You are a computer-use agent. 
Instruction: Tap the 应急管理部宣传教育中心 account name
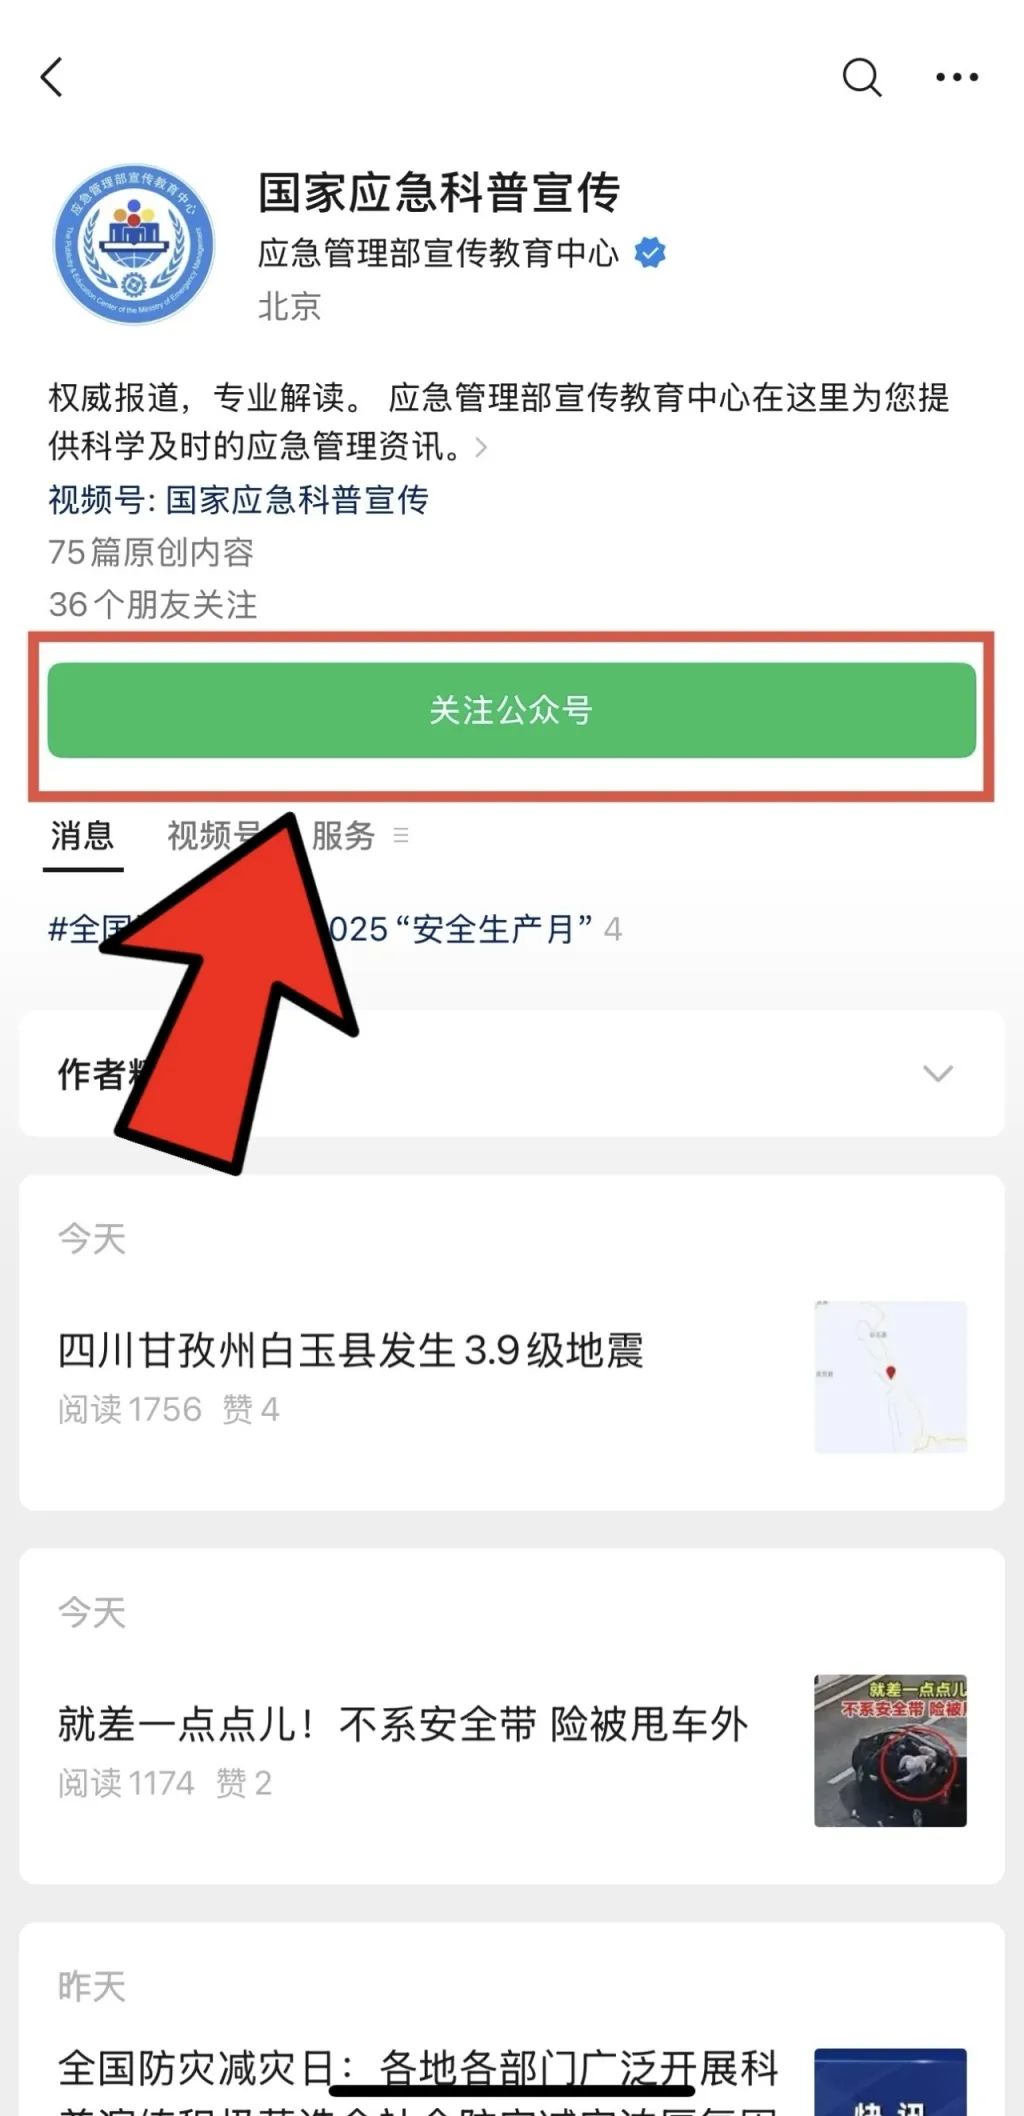click(x=438, y=253)
